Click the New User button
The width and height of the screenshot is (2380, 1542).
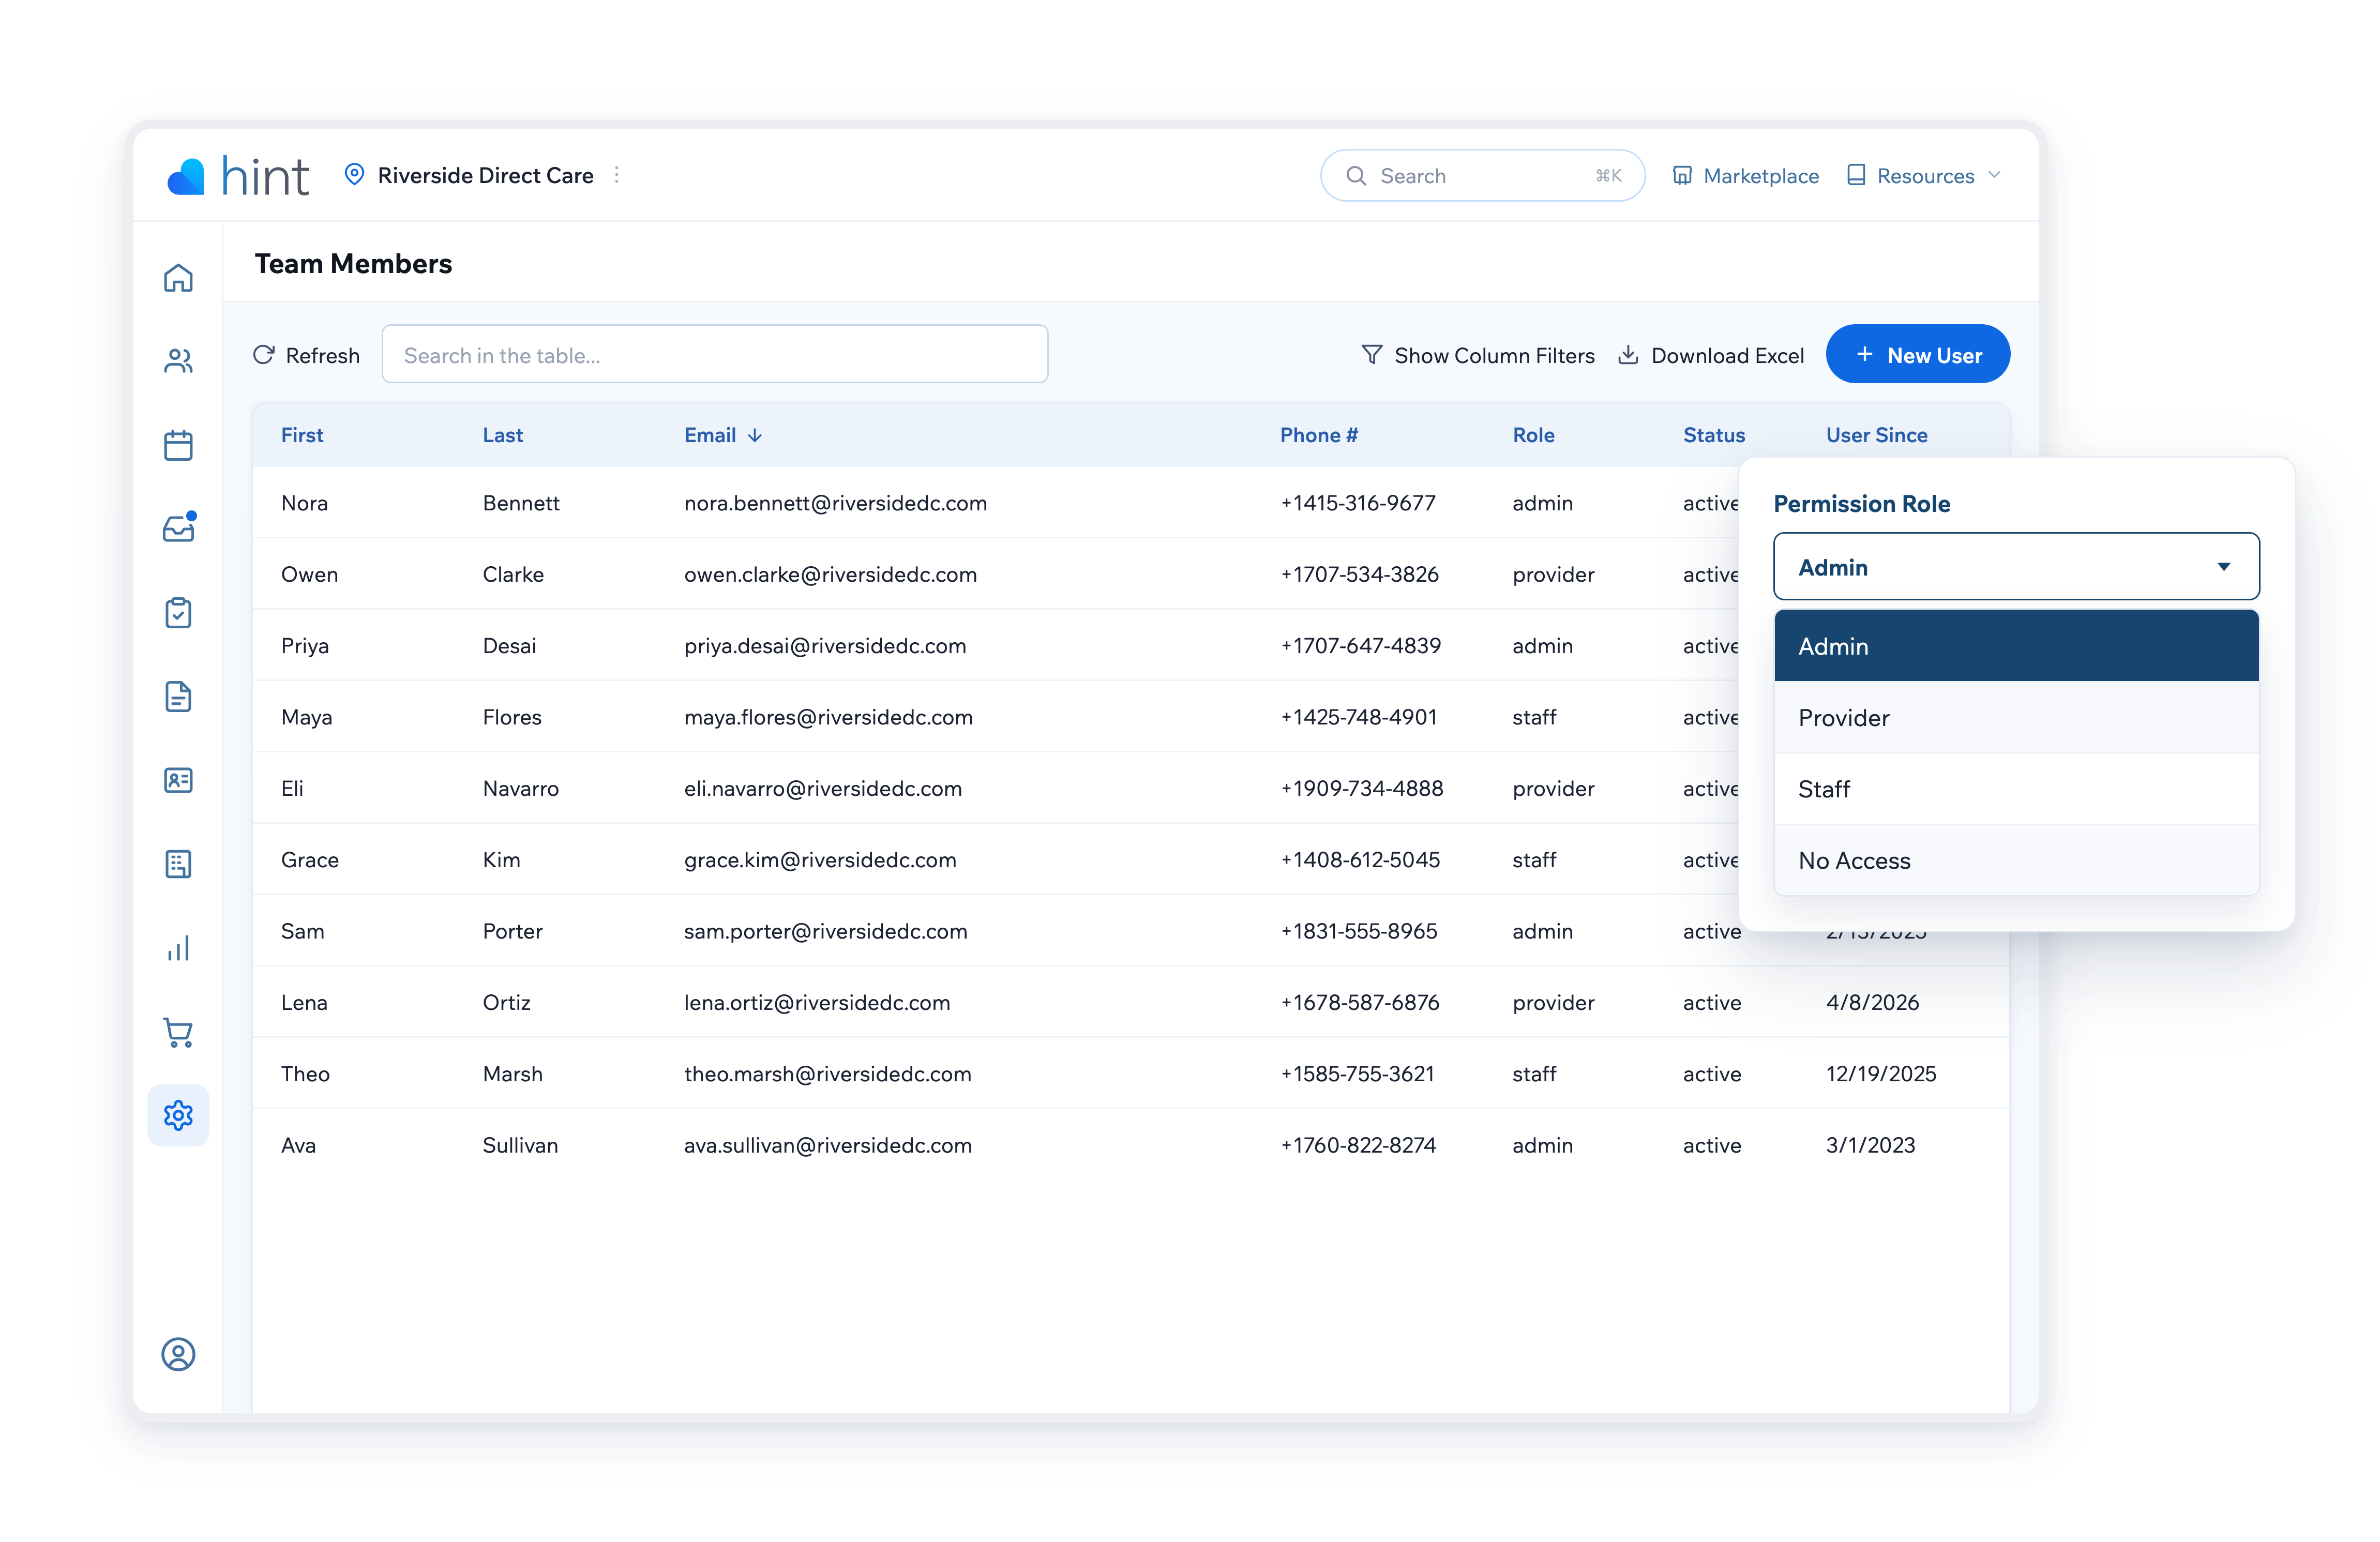tap(1917, 354)
